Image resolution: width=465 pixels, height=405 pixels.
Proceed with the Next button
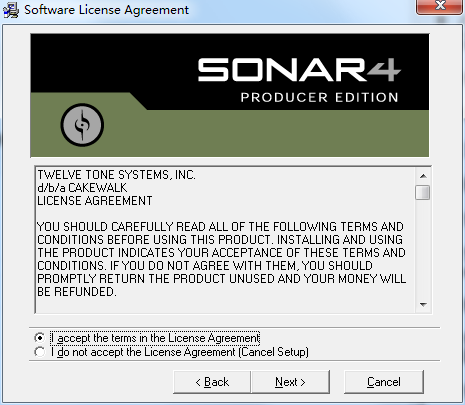(290, 382)
